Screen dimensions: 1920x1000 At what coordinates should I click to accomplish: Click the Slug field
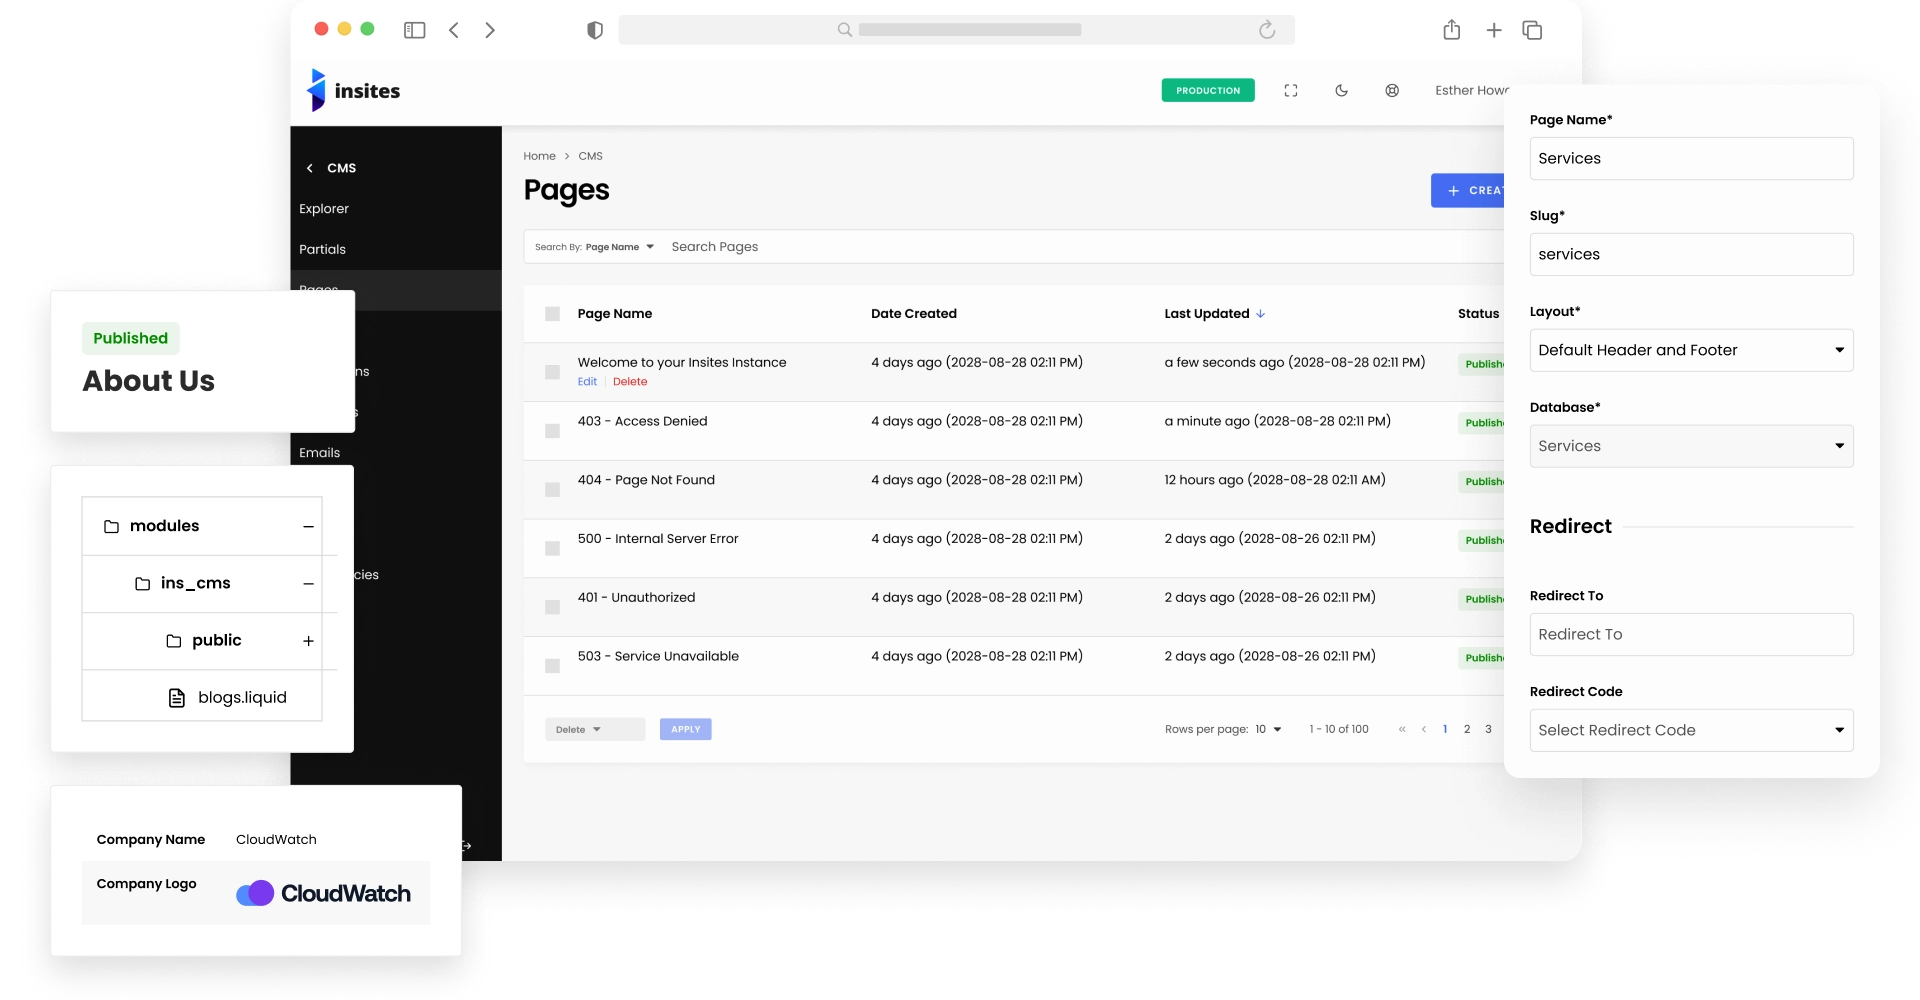pyautogui.click(x=1691, y=254)
